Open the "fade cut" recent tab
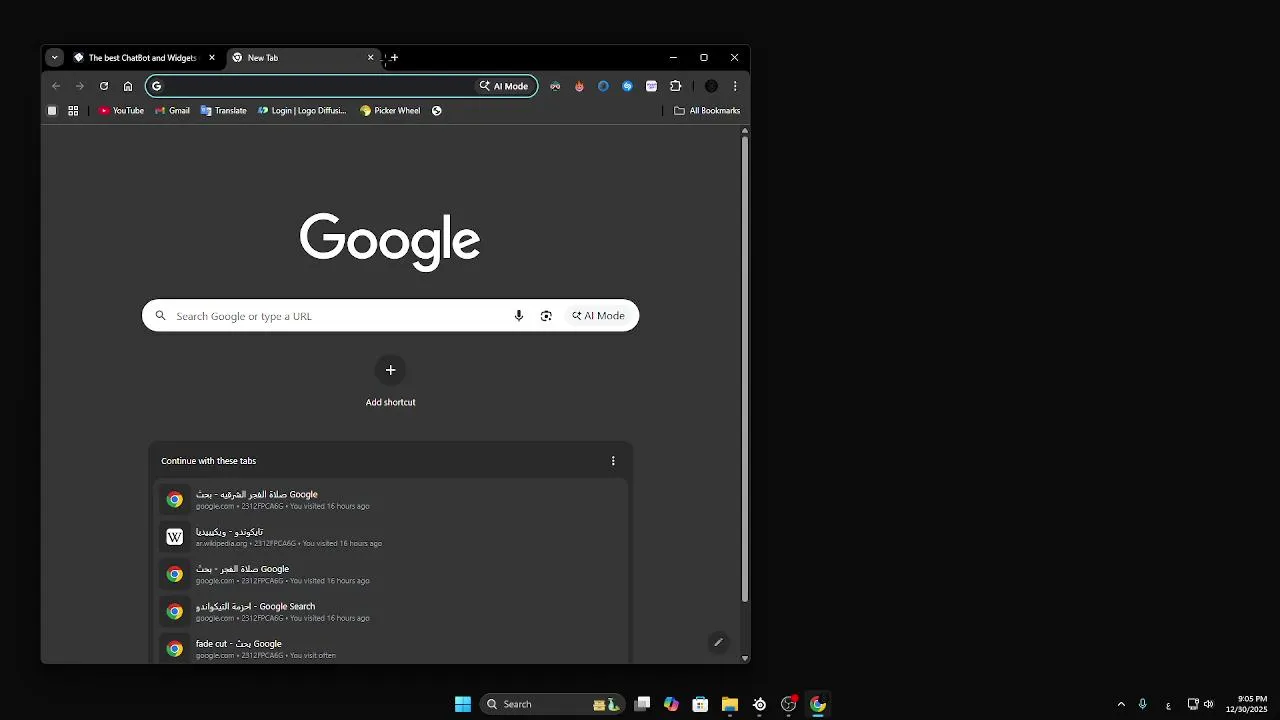Viewport: 1280px width, 720px height. [390, 649]
